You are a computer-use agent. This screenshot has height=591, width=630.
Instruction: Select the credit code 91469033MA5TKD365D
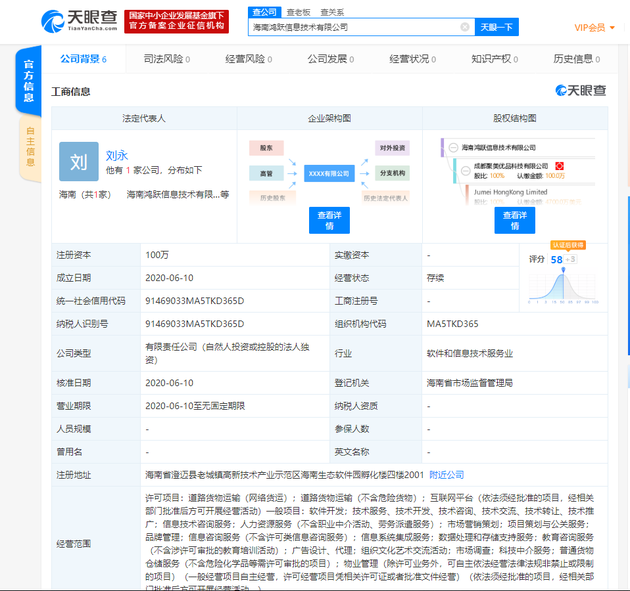pos(194,301)
